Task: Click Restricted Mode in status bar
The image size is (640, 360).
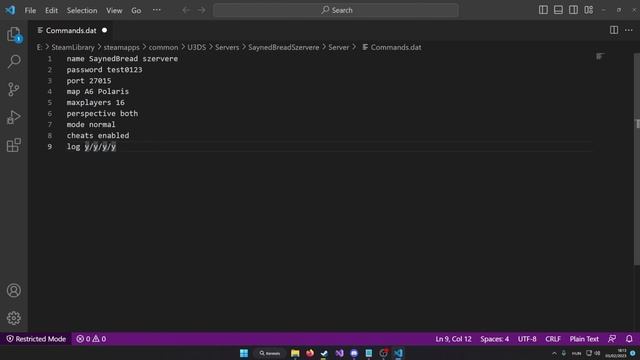Action: 36,339
